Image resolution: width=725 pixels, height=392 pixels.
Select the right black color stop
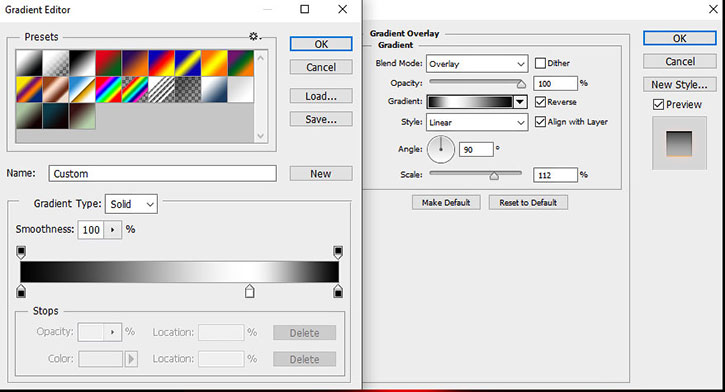point(338,291)
